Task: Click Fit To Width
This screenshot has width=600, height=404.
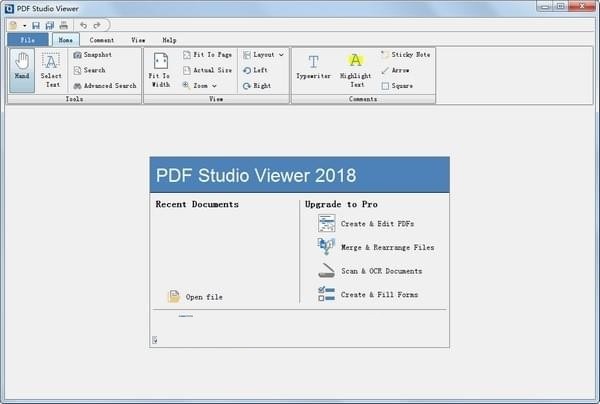Action: point(160,70)
